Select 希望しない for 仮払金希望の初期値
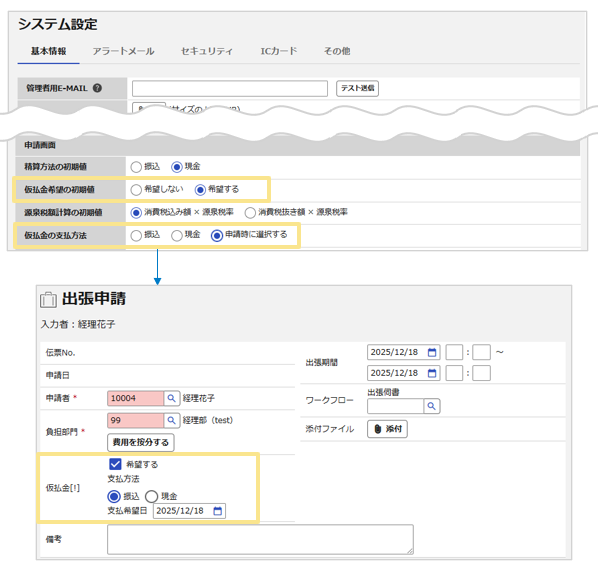Screen dimensions: 598x564 (x=136, y=190)
